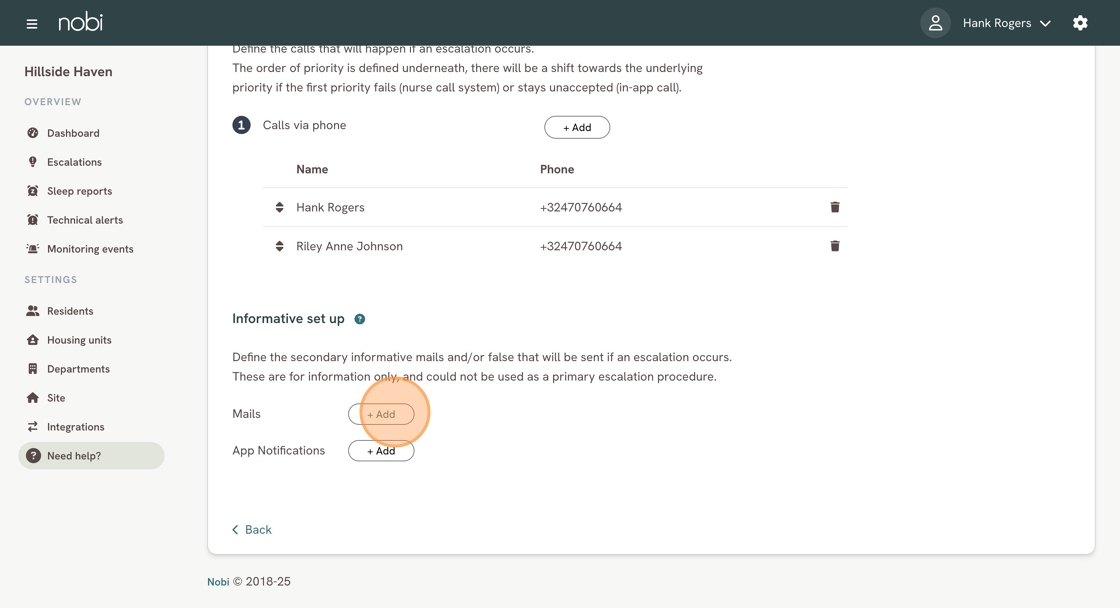Select the Escalations sidebar icon
Image resolution: width=1120 pixels, height=608 pixels.
pyautogui.click(x=32, y=161)
